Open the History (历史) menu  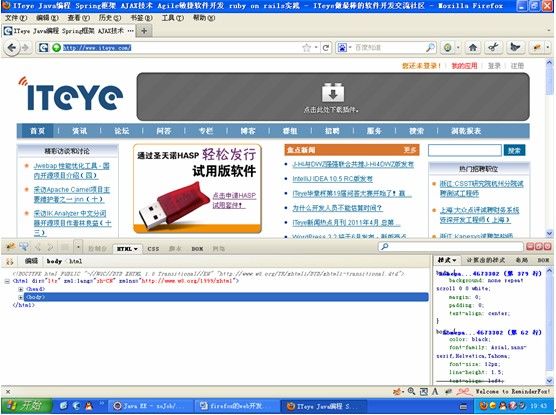point(110,18)
